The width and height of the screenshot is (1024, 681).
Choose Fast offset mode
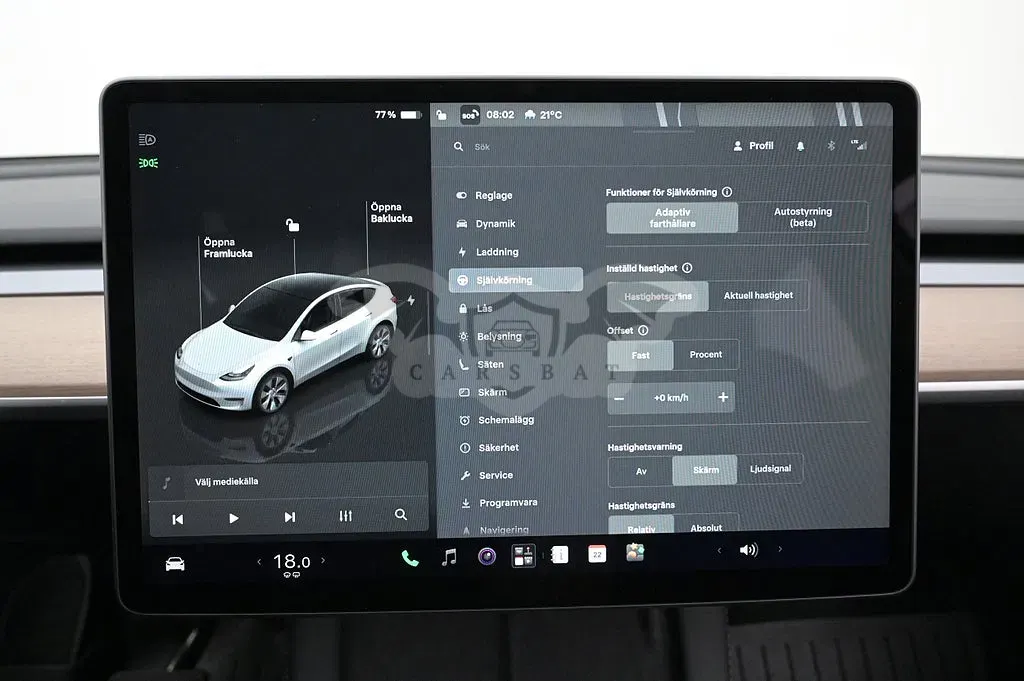click(x=640, y=355)
